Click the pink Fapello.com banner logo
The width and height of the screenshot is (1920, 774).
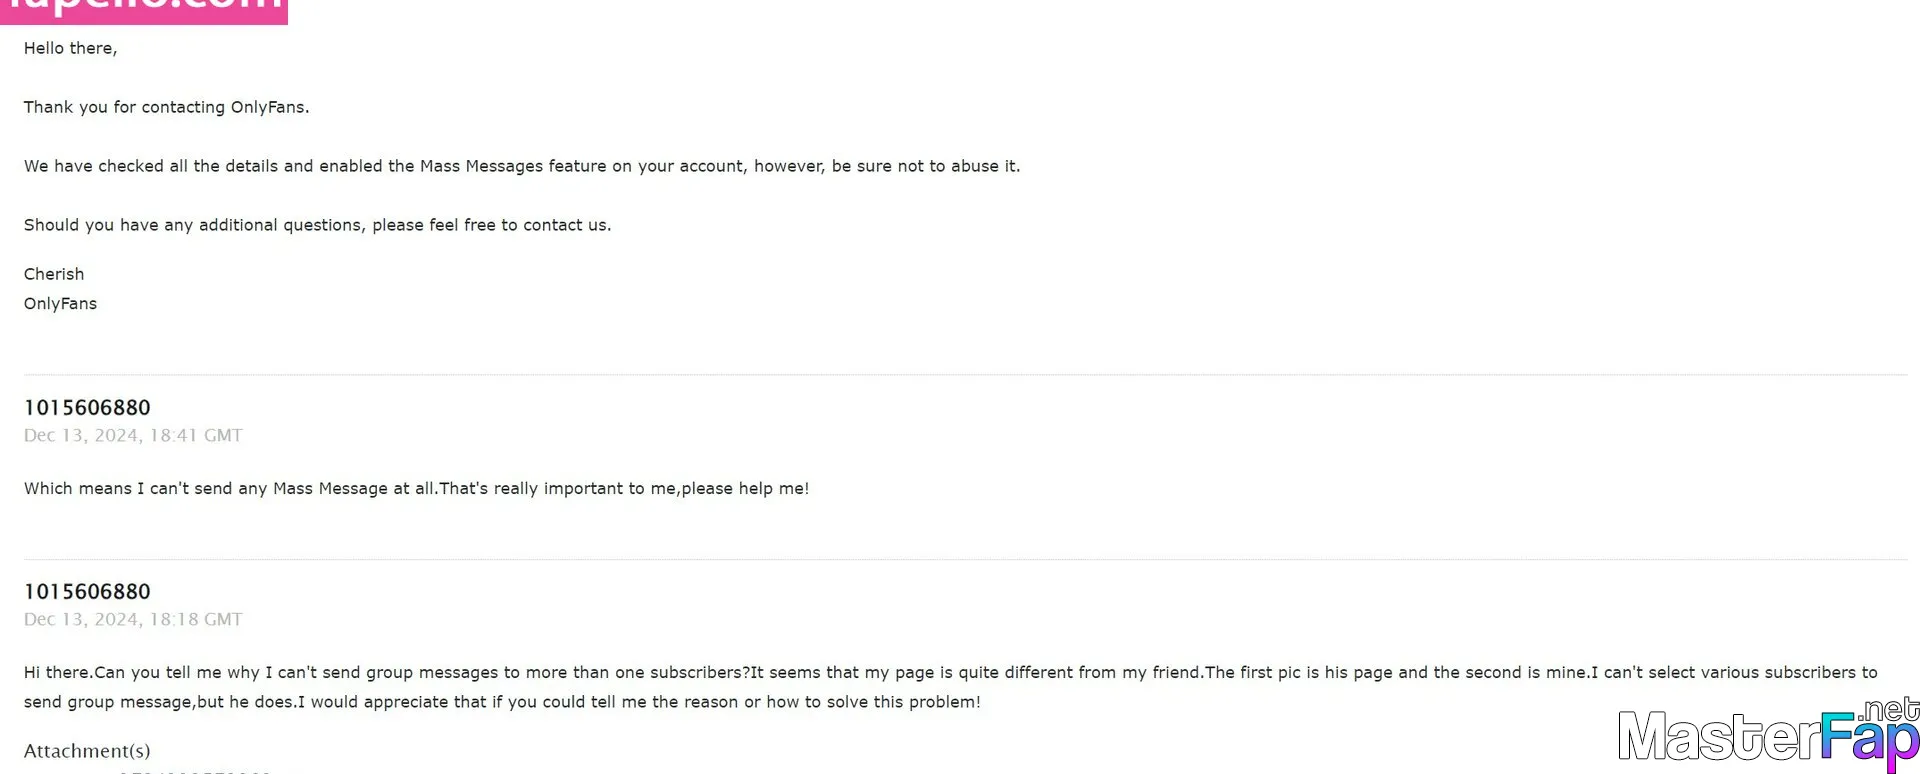144,11
